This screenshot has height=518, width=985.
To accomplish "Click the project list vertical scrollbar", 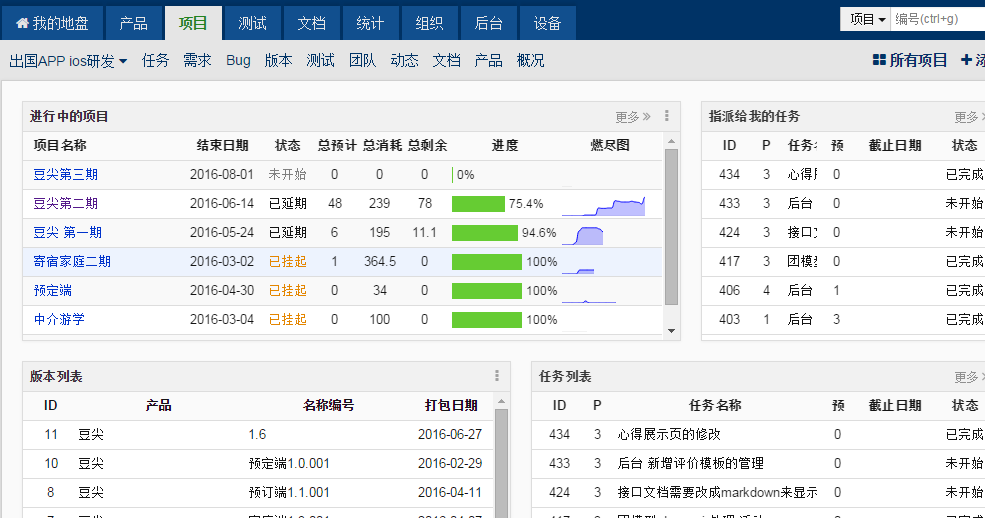I will pyautogui.click(x=671, y=230).
